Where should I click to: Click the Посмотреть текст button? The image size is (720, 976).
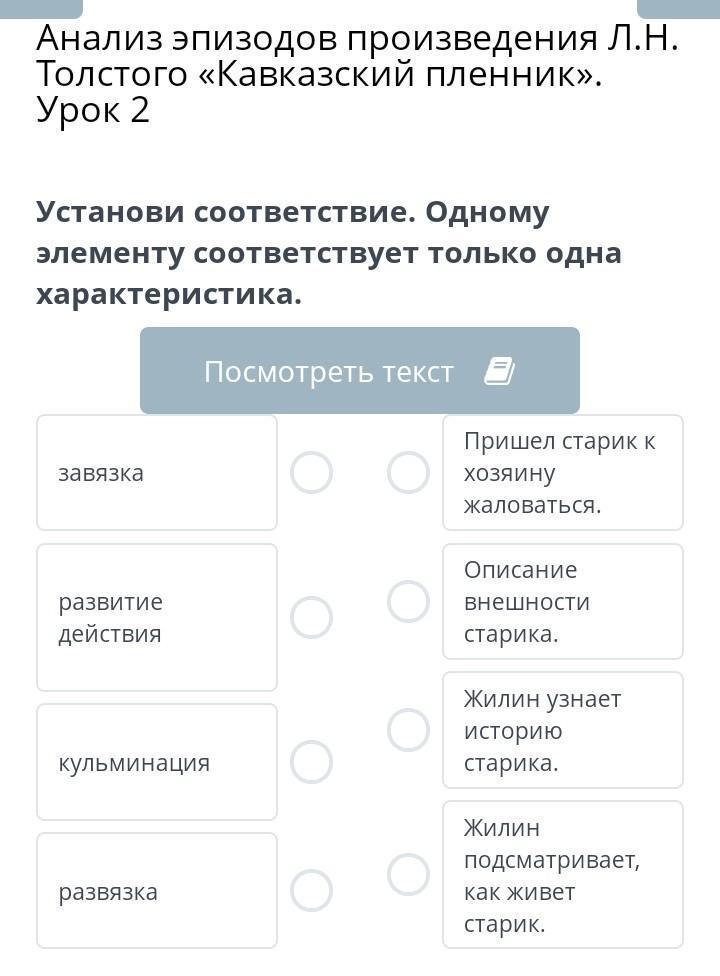(359, 370)
